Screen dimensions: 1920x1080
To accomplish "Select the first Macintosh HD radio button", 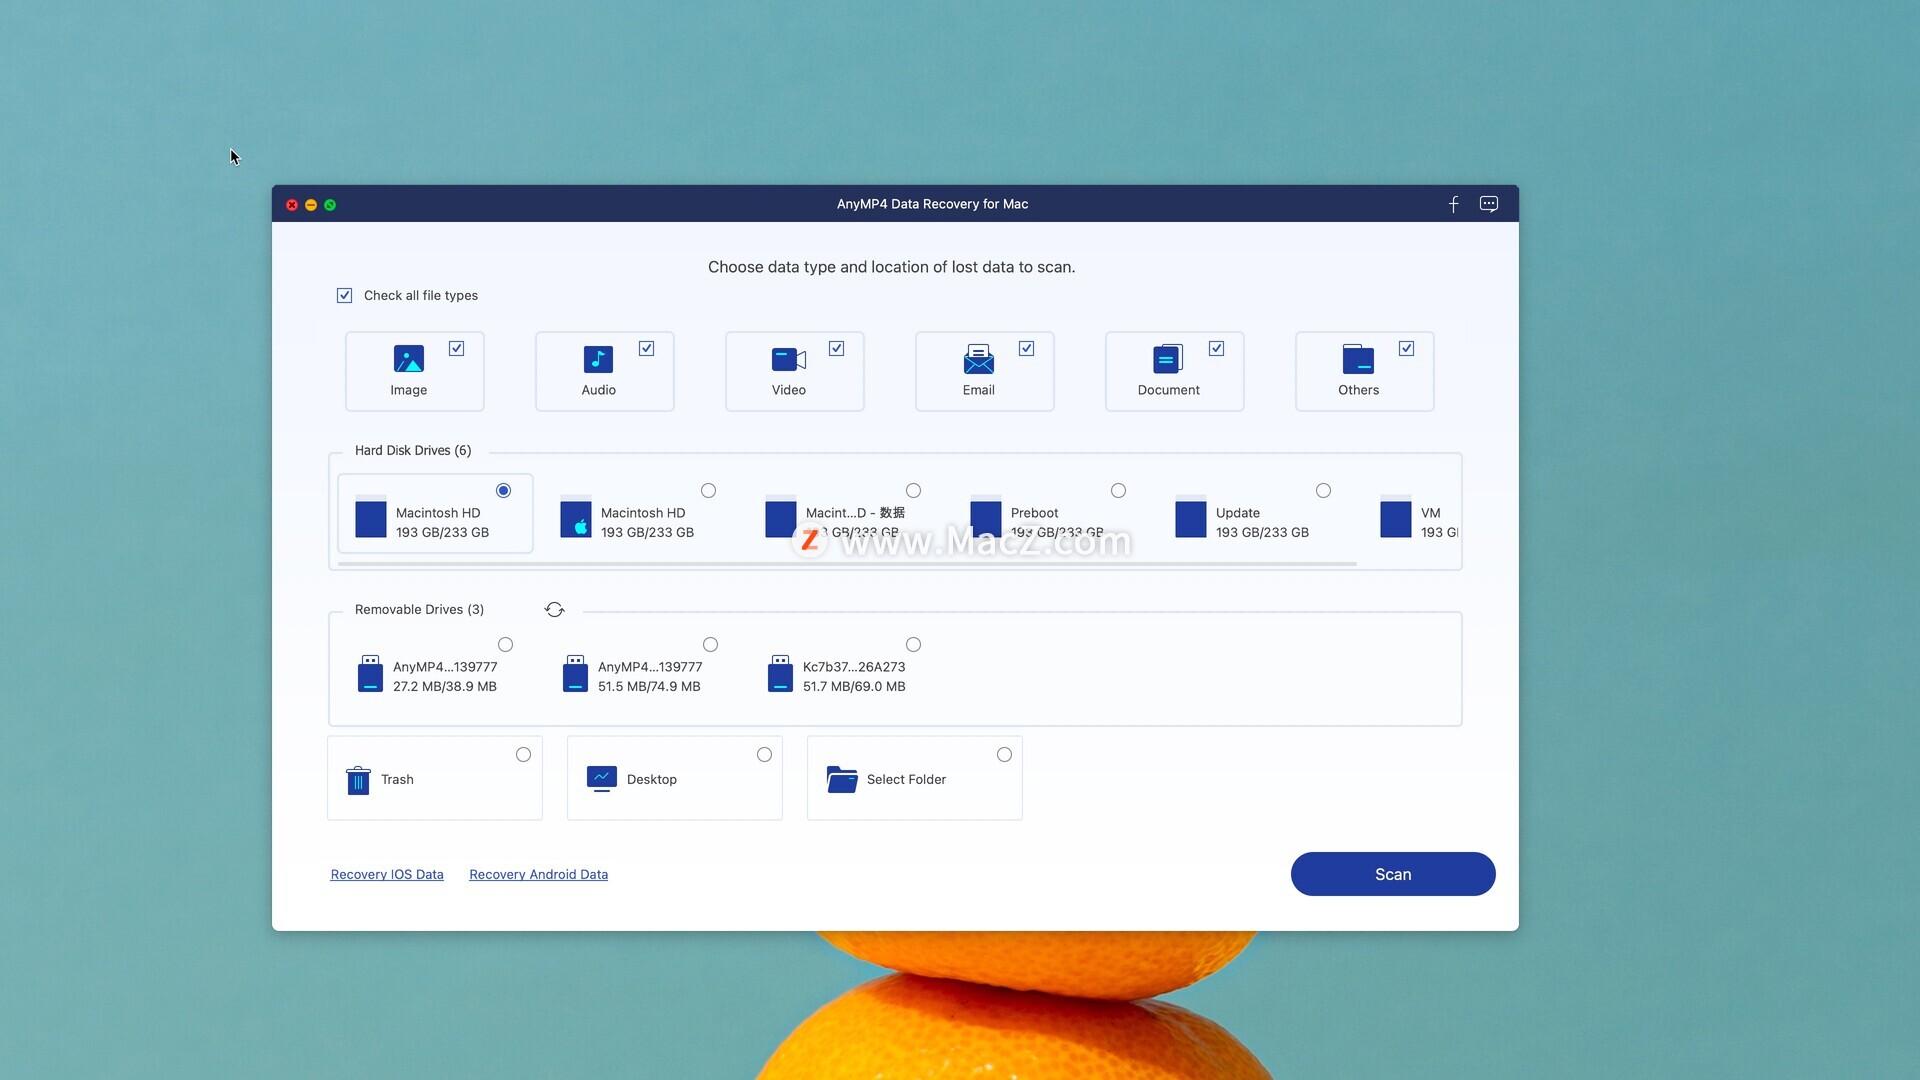I will click(x=503, y=490).
